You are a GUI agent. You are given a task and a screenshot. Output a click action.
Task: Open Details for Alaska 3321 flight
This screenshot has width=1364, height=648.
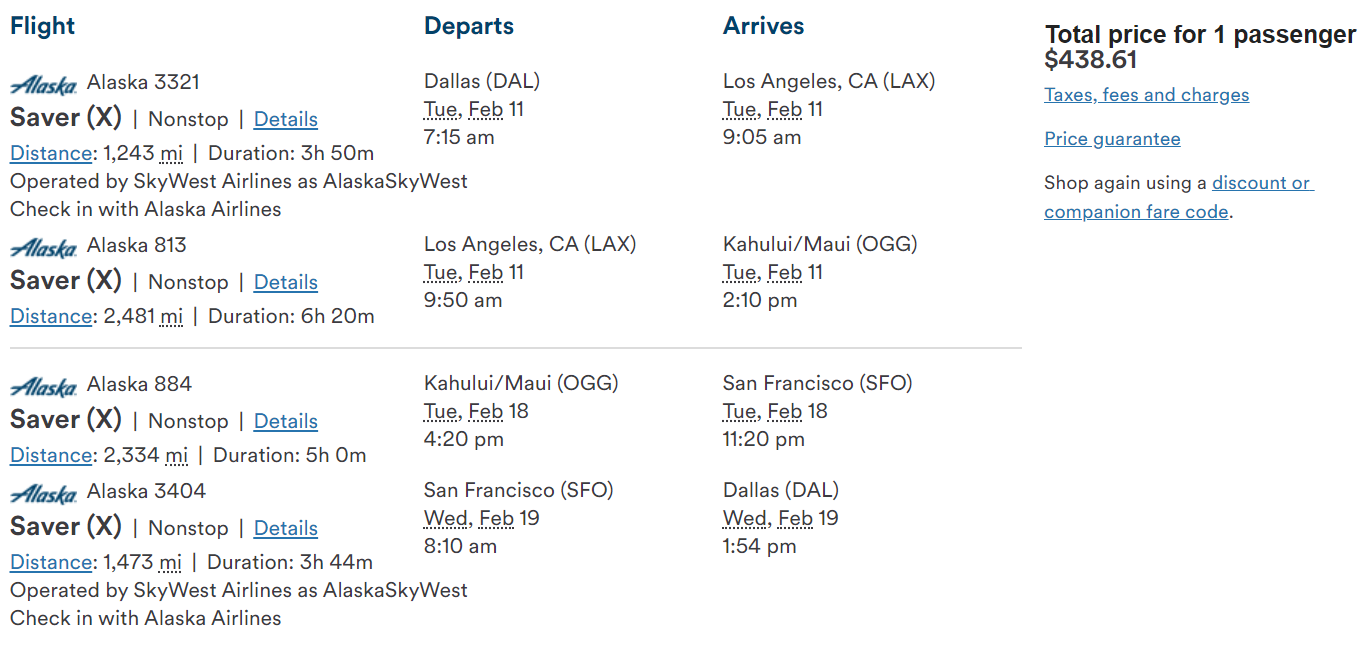point(285,119)
